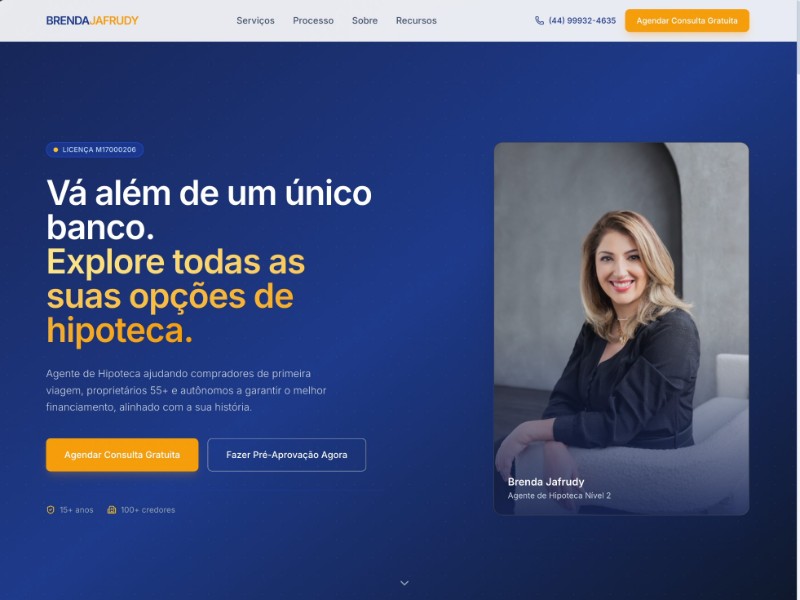The height and width of the screenshot is (600, 800).
Task: Click the Brenda Jafrudy name caption
Action: coord(546,482)
